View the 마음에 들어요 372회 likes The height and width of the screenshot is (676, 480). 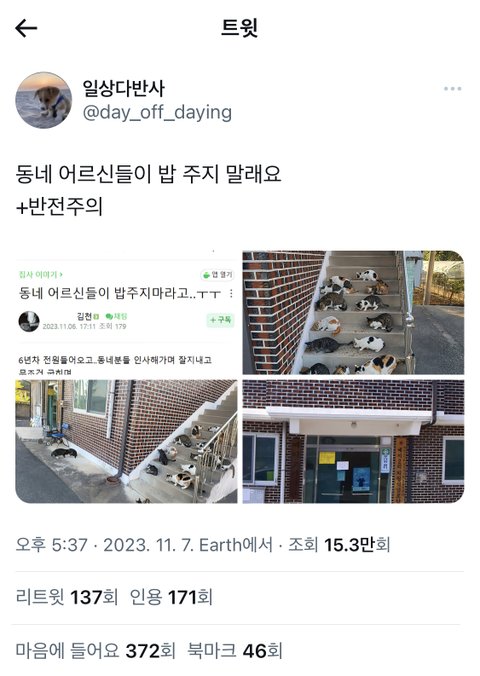(x=96, y=650)
